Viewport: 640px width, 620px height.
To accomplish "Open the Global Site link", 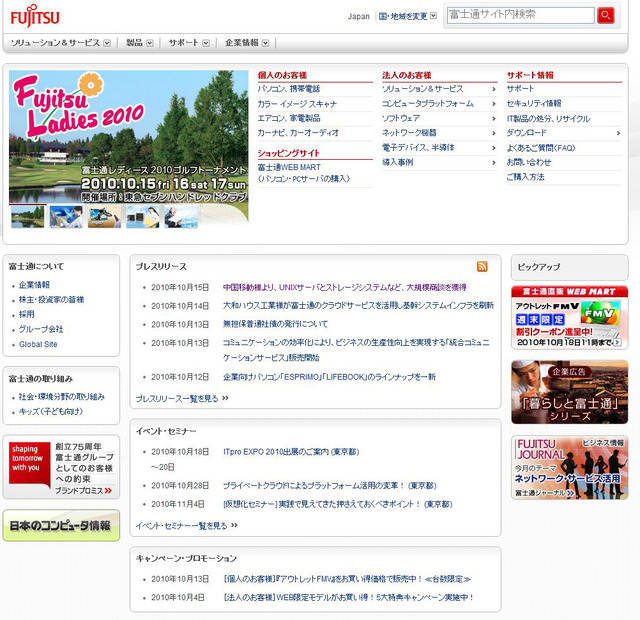I will click(x=38, y=344).
